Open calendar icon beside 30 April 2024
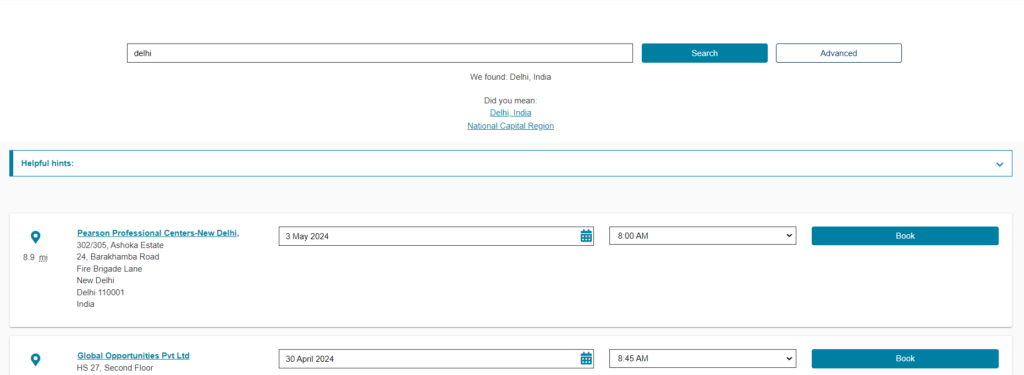 pyautogui.click(x=586, y=359)
